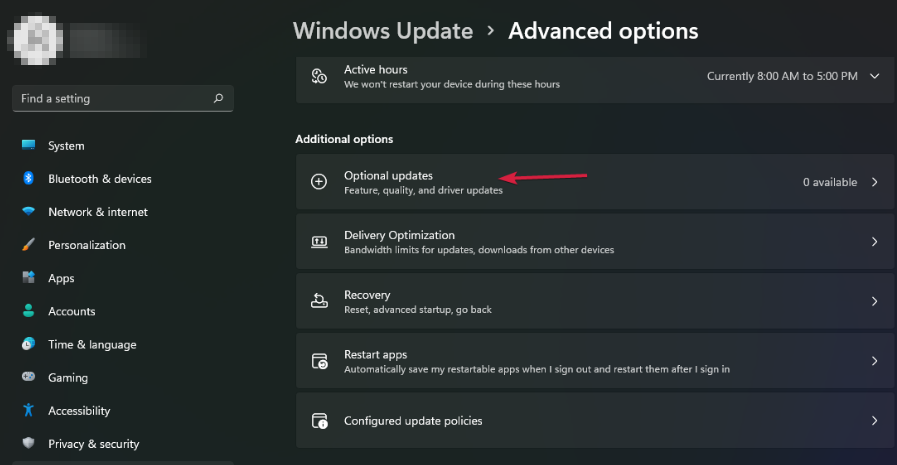Click the search magnifier icon
This screenshot has height=465, width=897.
218,99
